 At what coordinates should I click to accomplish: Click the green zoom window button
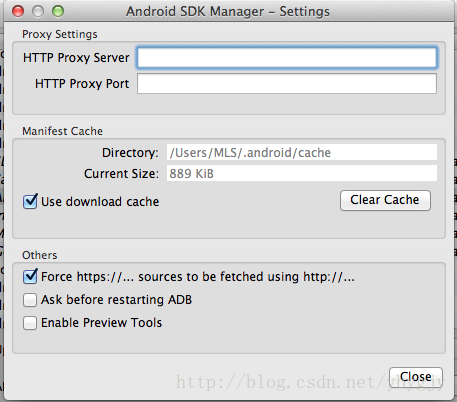pos(58,11)
